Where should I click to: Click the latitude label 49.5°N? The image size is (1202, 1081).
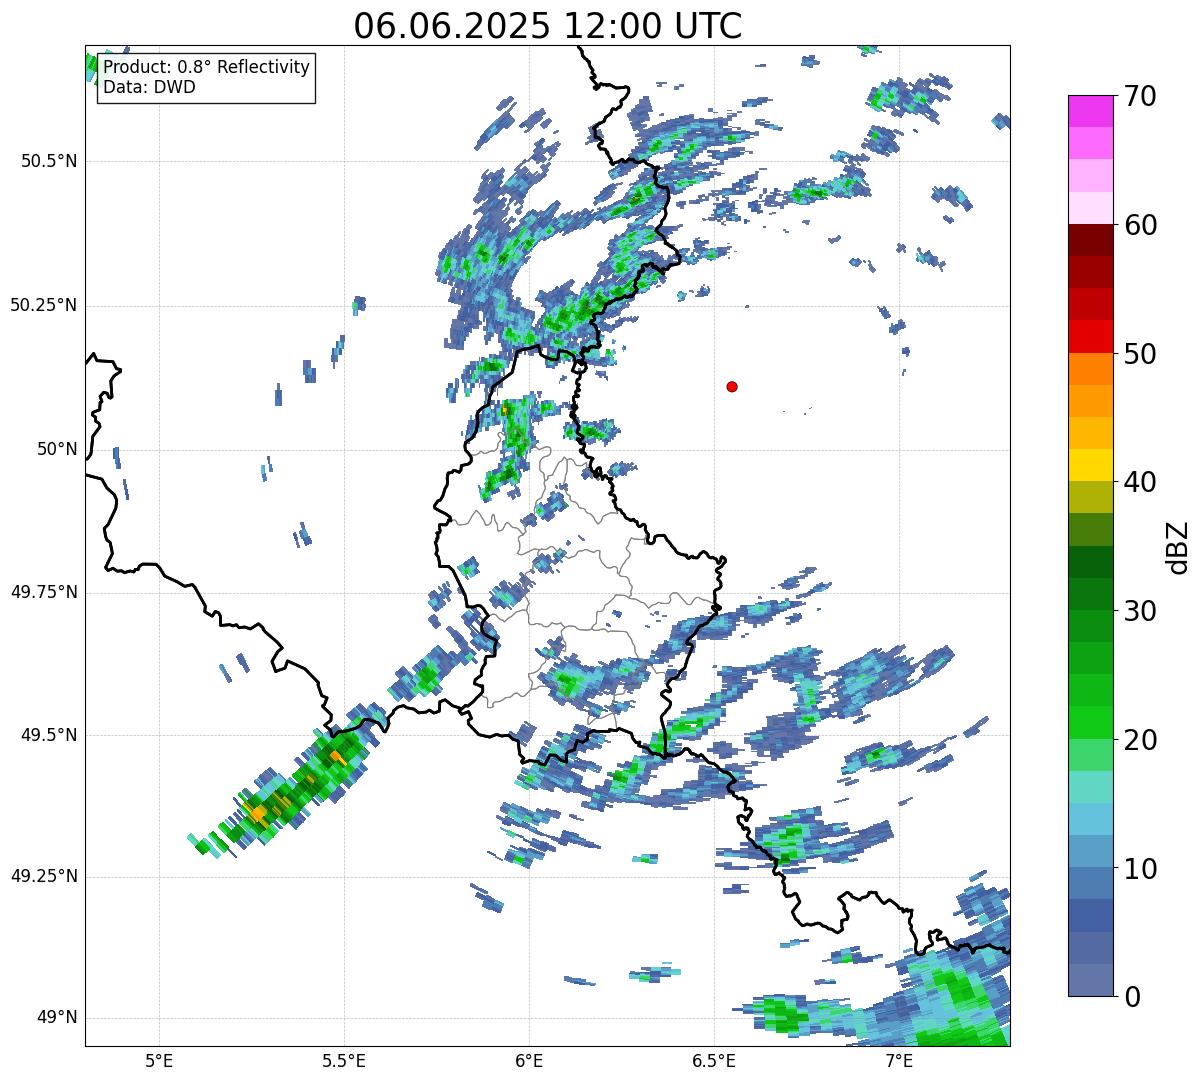(x=48, y=735)
